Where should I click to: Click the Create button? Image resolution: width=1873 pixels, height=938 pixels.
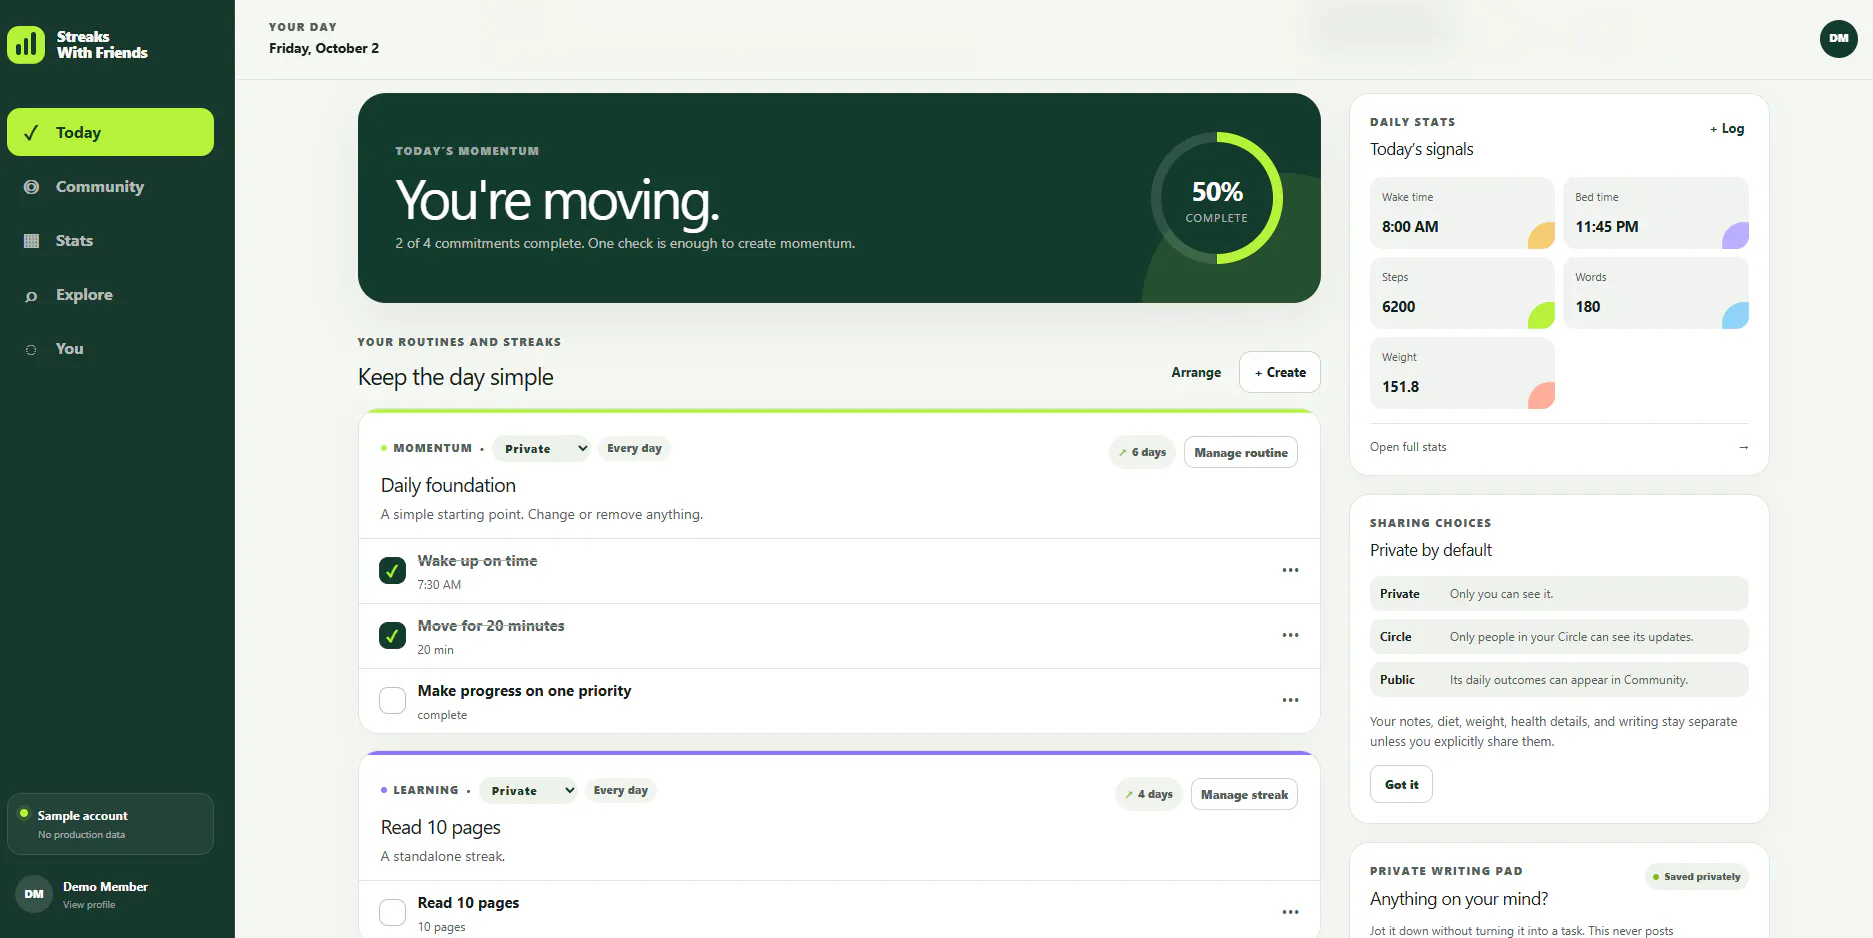(x=1280, y=372)
